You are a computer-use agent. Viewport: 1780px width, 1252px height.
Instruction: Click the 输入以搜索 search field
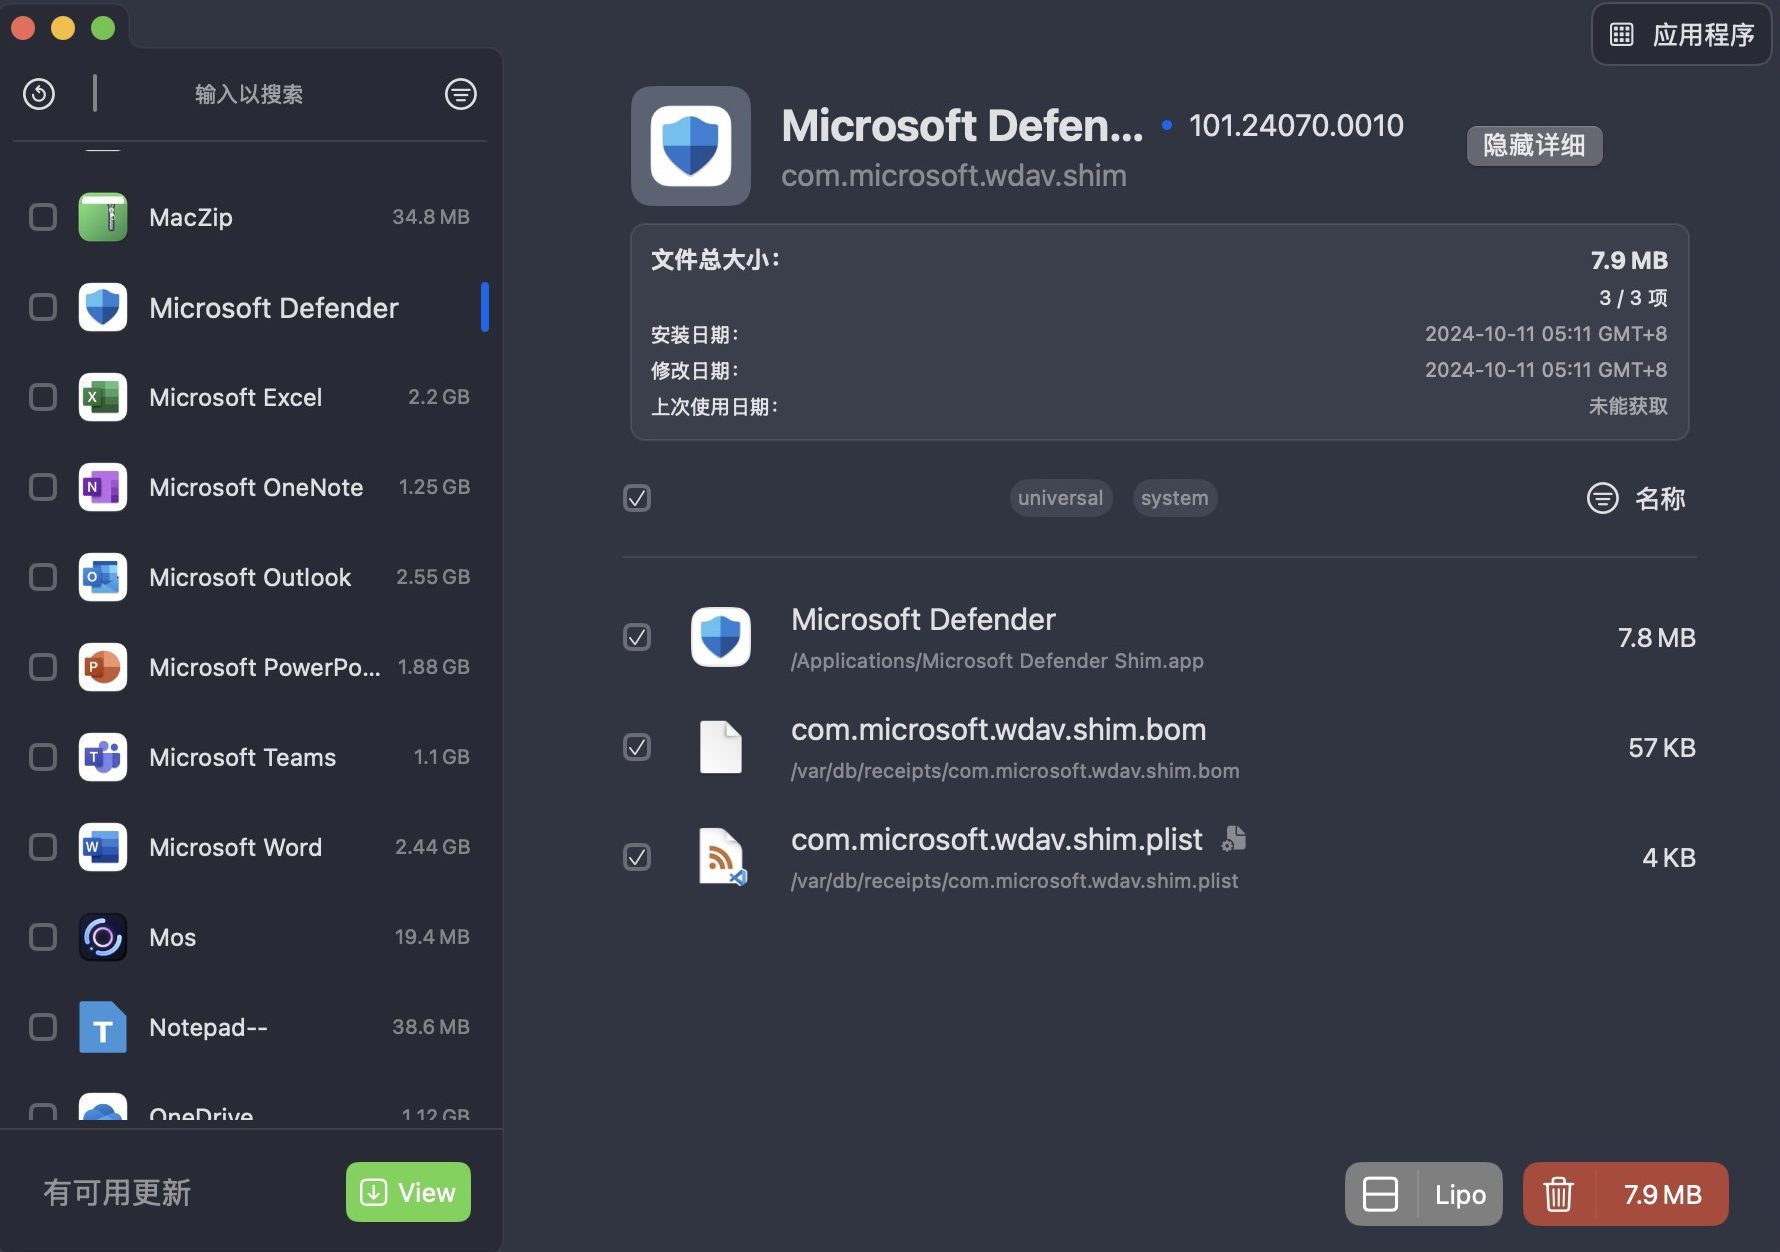coord(249,94)
